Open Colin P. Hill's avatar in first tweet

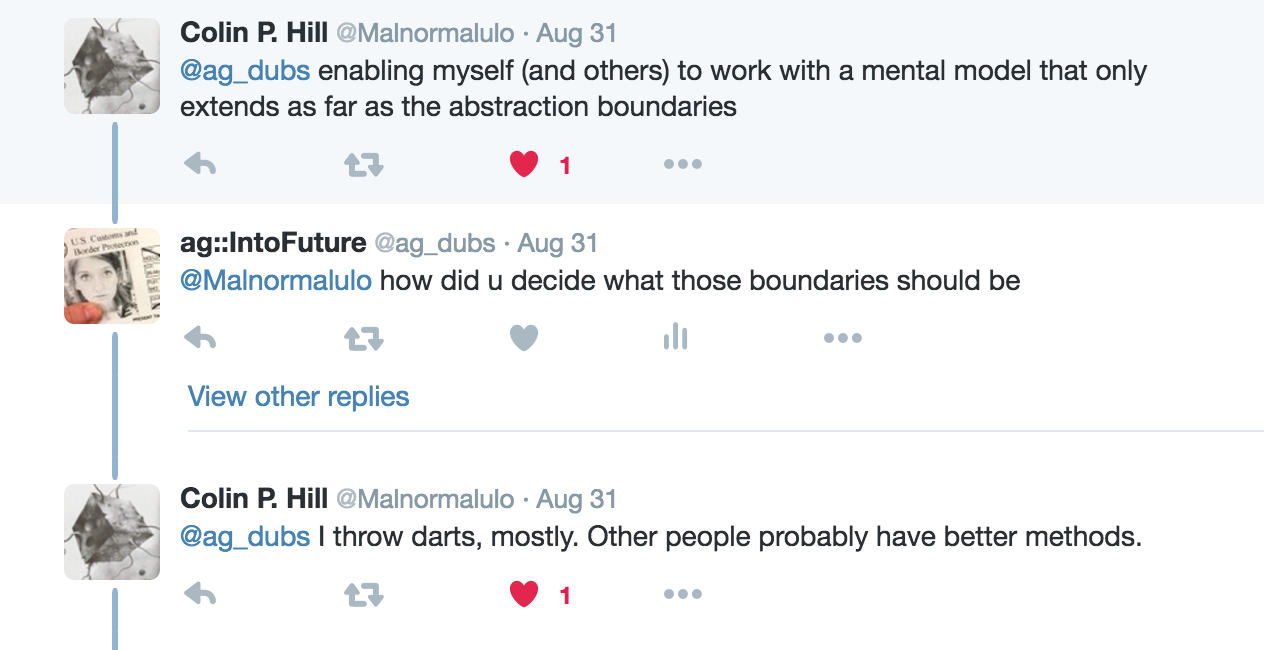point(112,66)
